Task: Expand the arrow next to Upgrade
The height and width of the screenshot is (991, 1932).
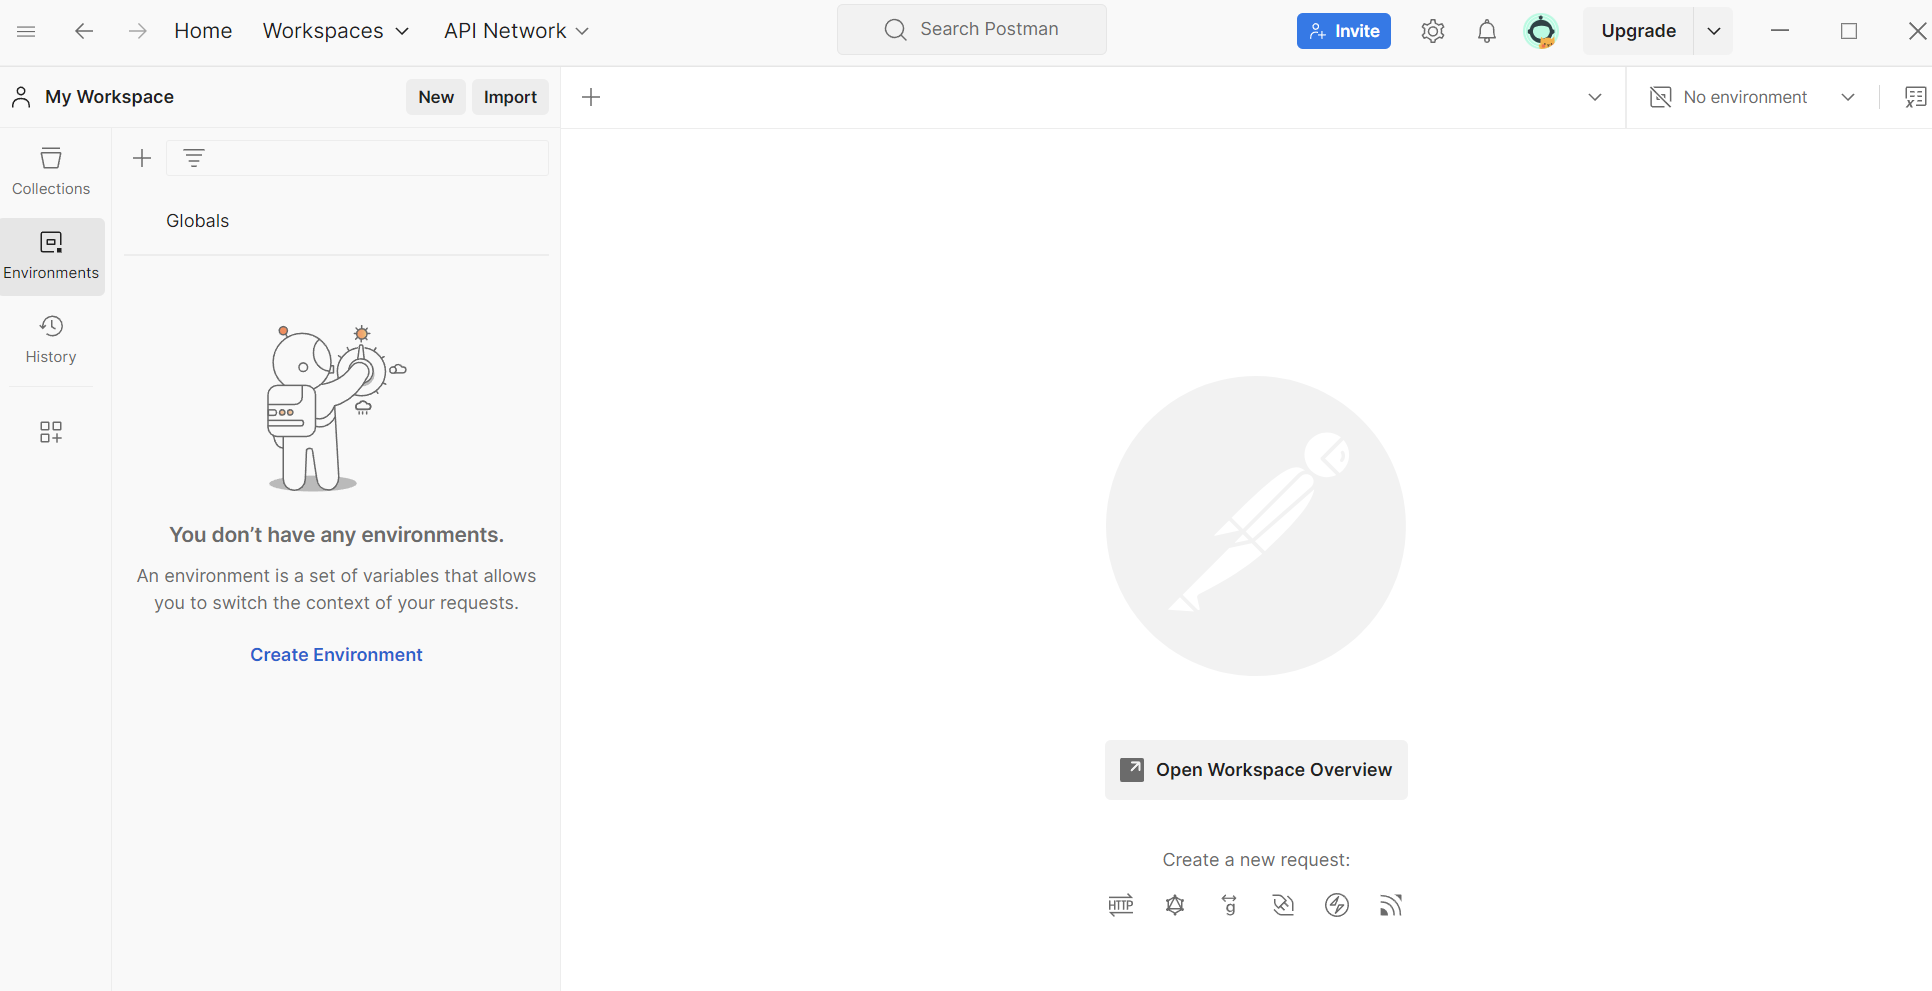Action: tap(1713, 31)
